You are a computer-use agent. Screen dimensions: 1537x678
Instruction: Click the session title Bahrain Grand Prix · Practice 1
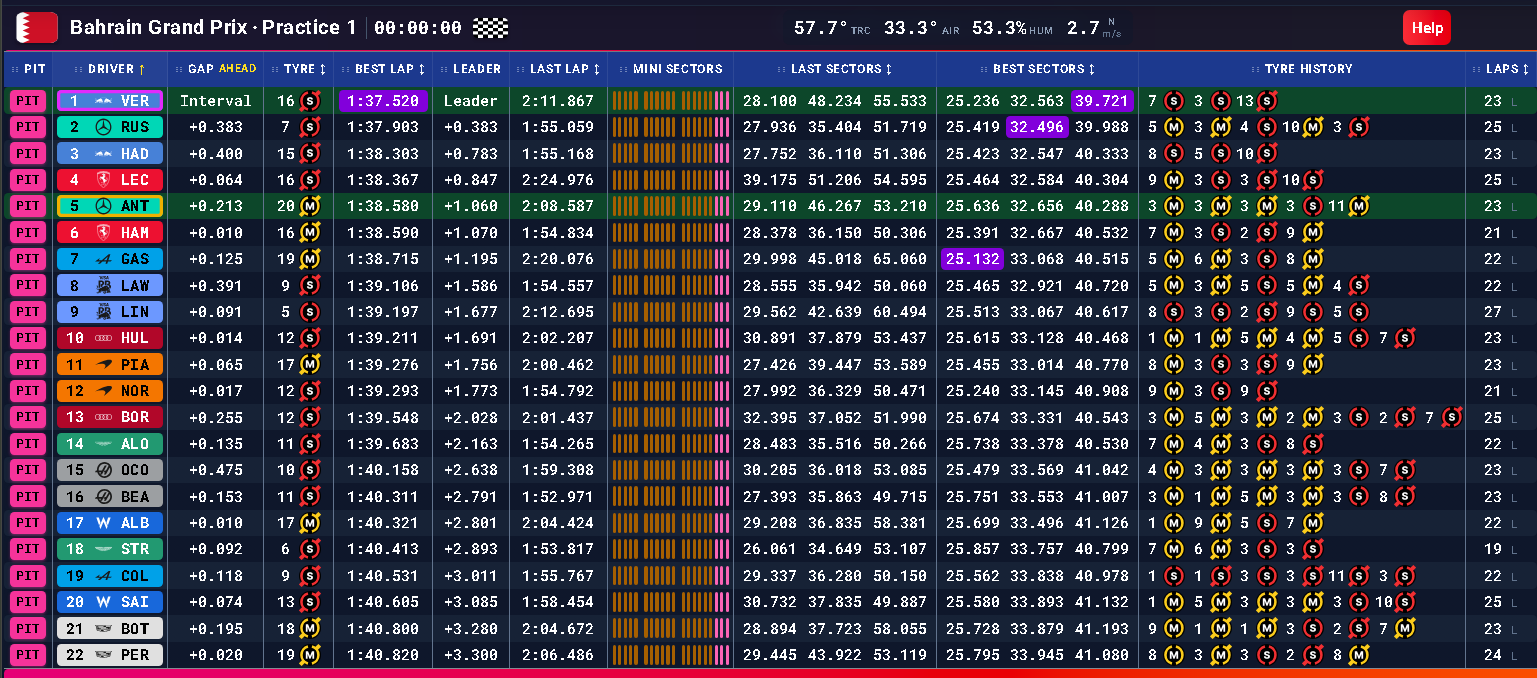pos(213,28)
